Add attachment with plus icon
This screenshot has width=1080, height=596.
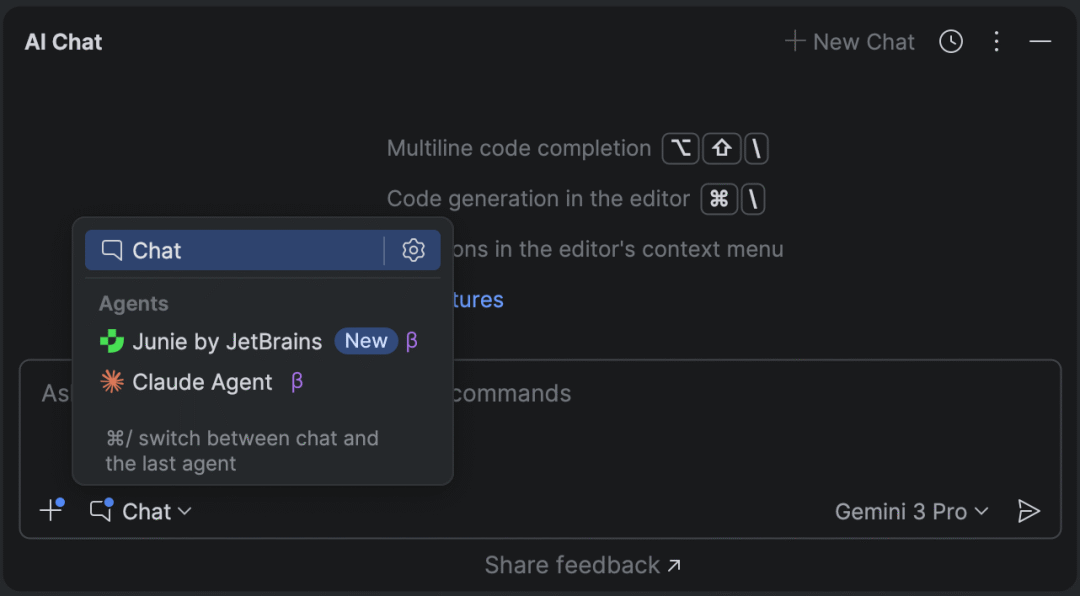(52, 511)
